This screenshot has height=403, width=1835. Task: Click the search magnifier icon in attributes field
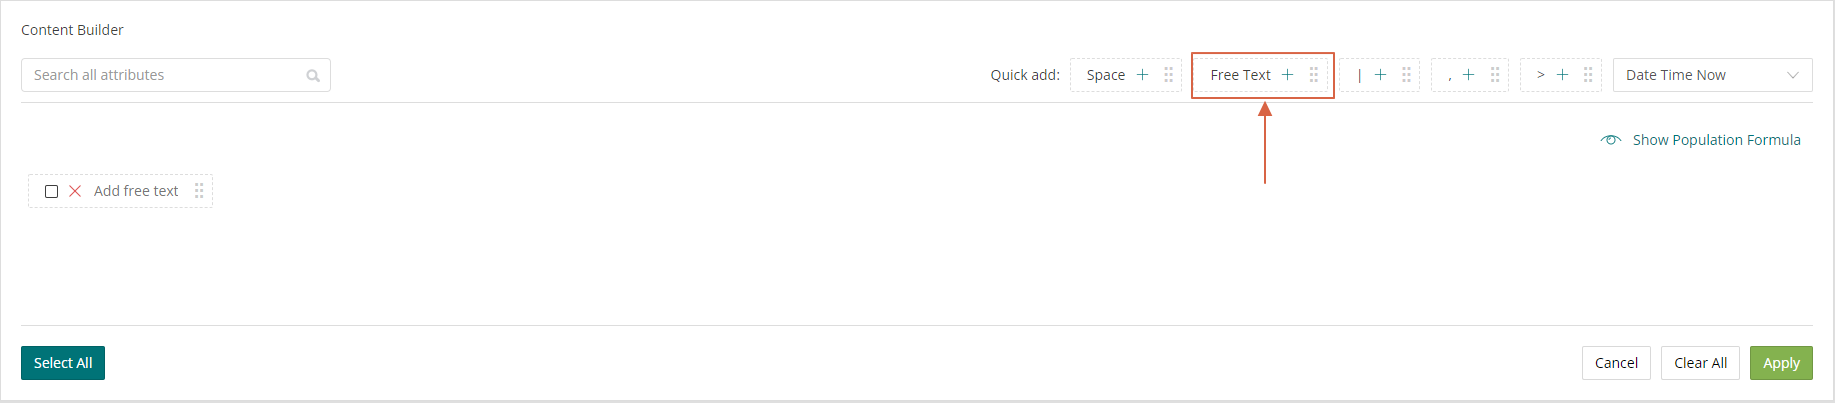pyautogui.click(x=313, y=76)
